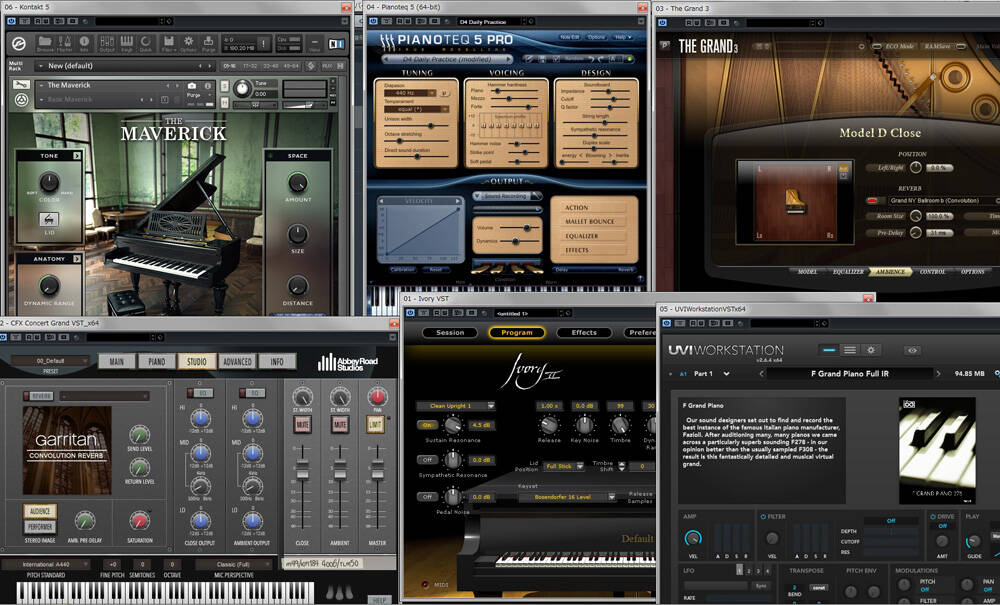Mute the Close channel in CFX
The width and height of the screenshot is (1000, 605).
[302, 424]
